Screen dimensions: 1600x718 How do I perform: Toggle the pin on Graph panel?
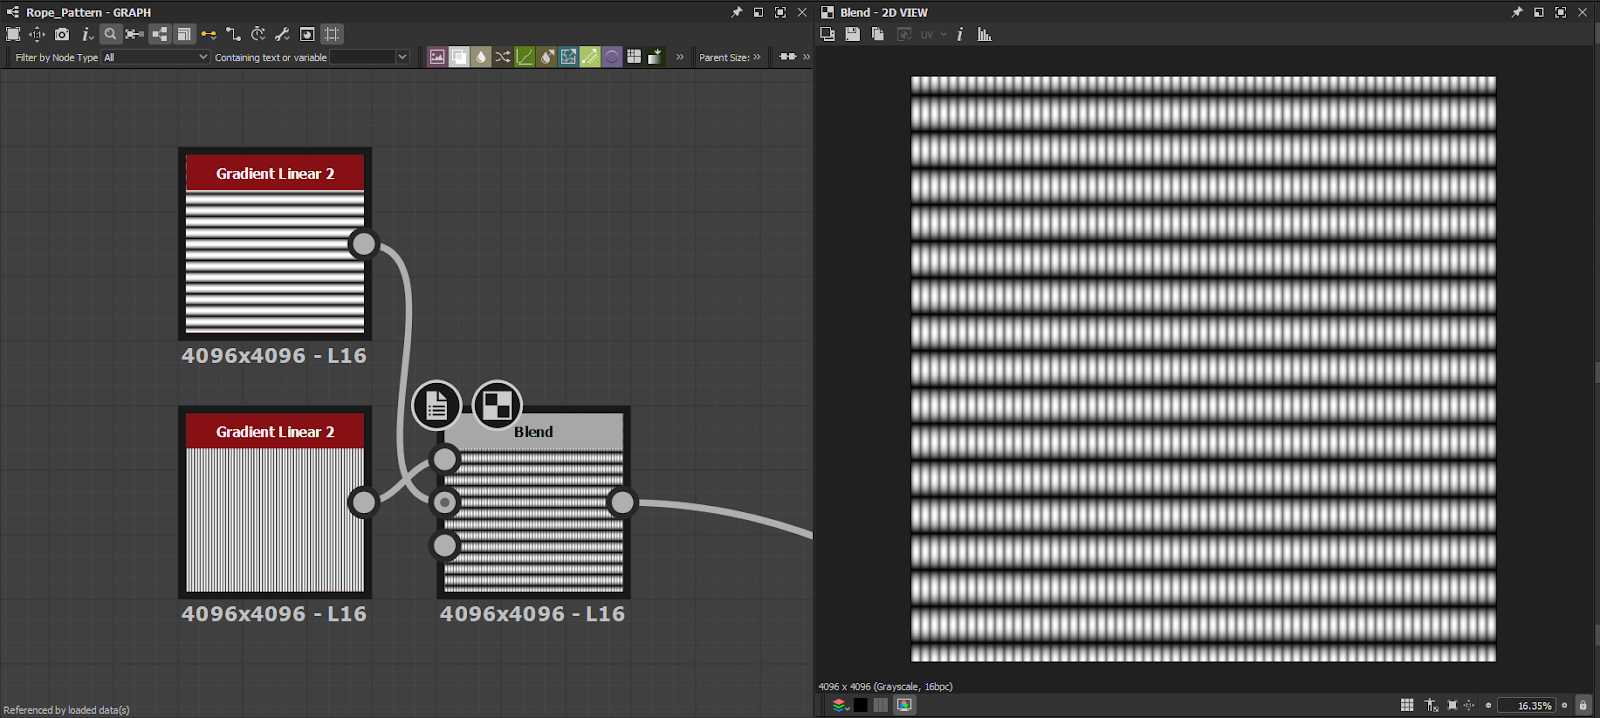737,12
